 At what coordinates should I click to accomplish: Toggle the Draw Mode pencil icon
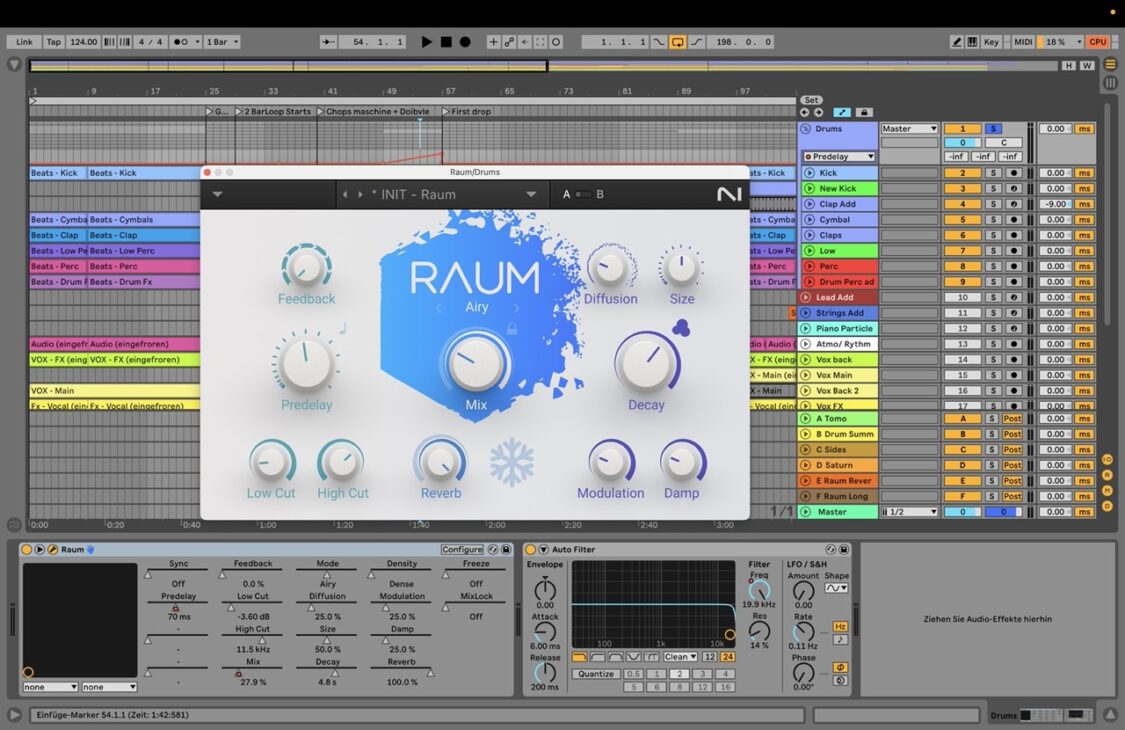coord(956,42)
